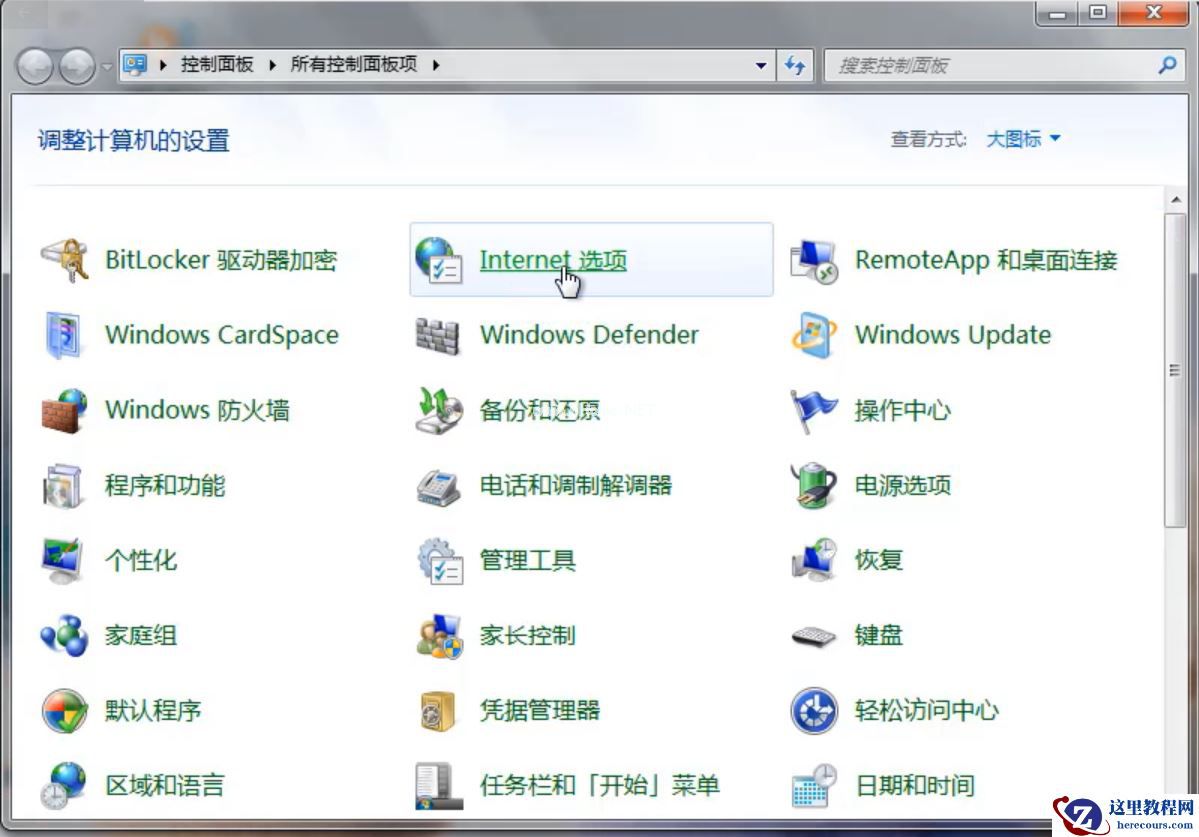This screenshot has height=837, width=1199.
Task: Open the 个性化 item
Action: click(141, 561)
